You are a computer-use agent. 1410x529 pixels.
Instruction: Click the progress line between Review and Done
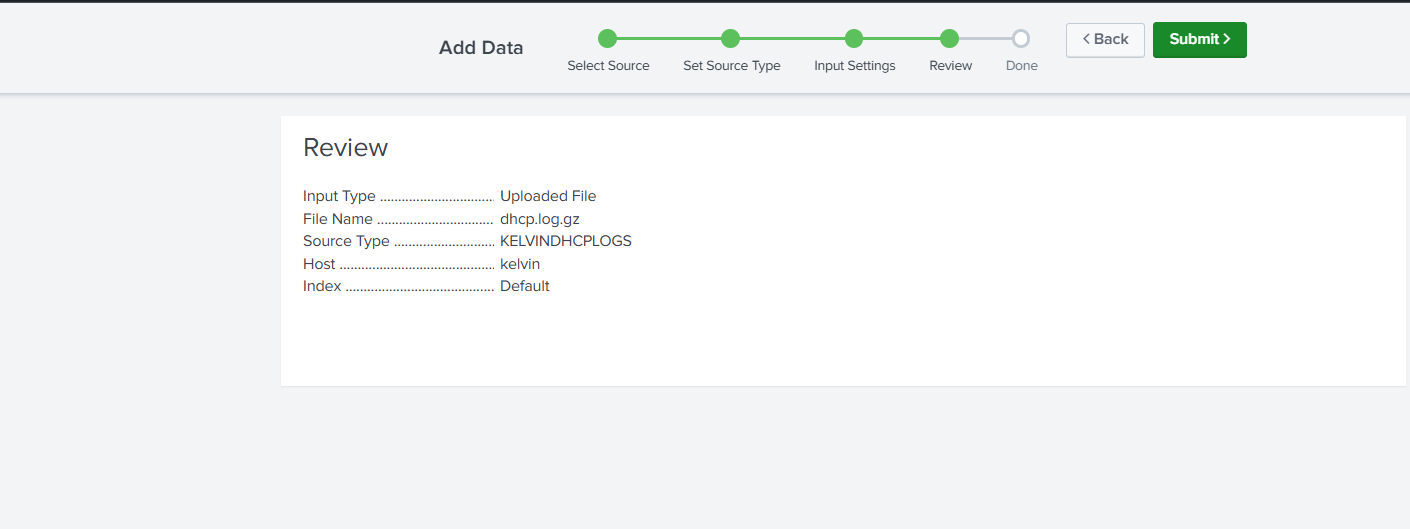click(985, 39)
